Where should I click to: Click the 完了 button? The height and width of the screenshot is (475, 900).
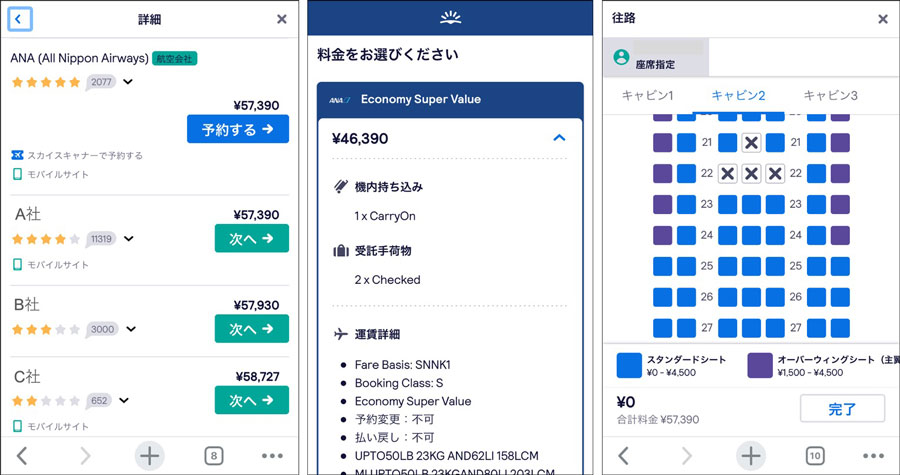coord(843,409)
